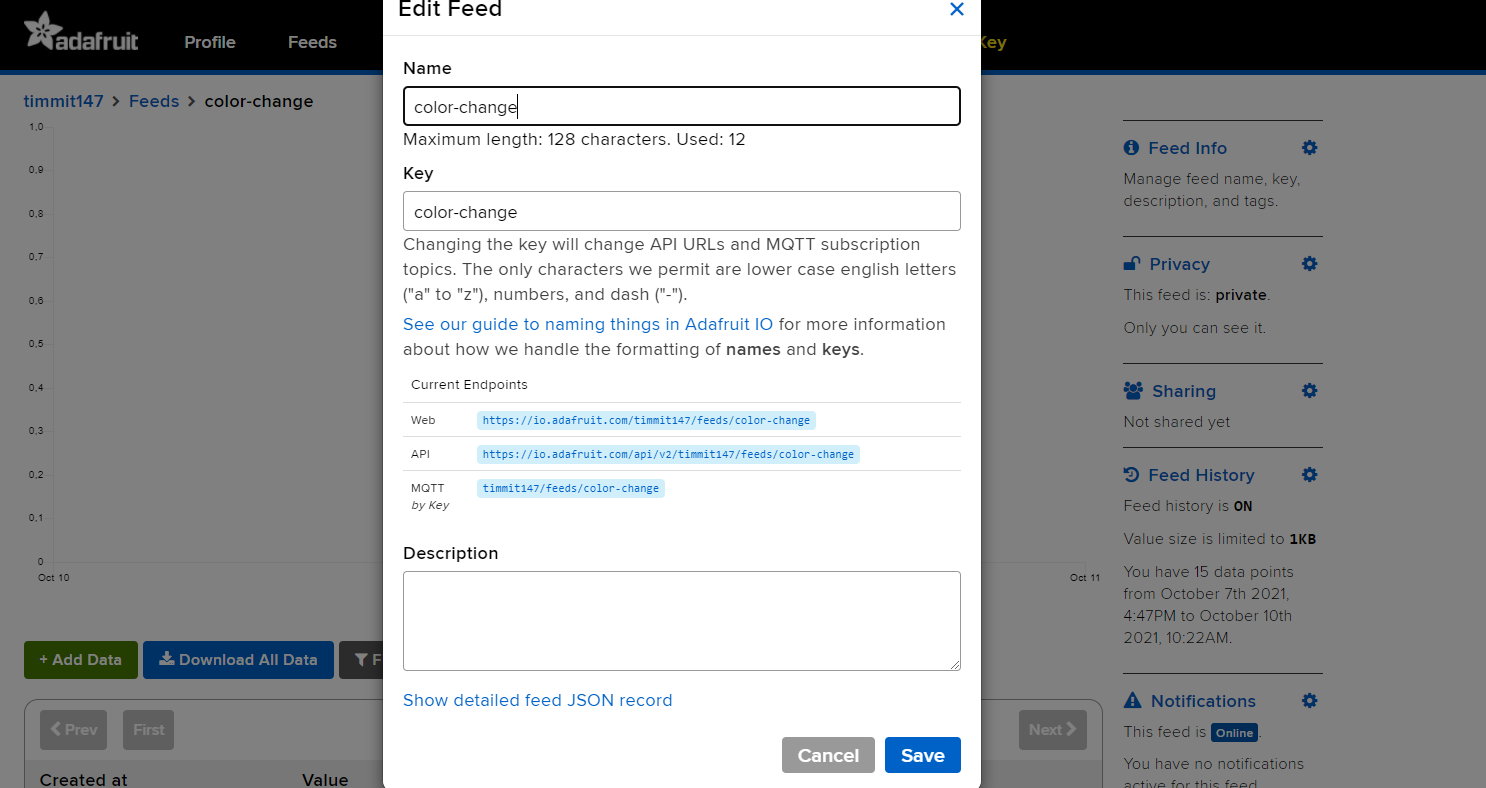
Task: Click the Not shared yet text
Action: pos(1177,422)
